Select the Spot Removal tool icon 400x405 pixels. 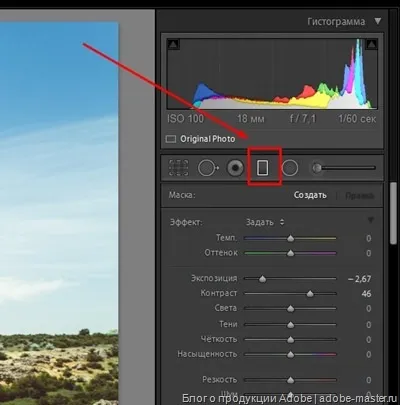pyautogui.click(x=208, y=168)
